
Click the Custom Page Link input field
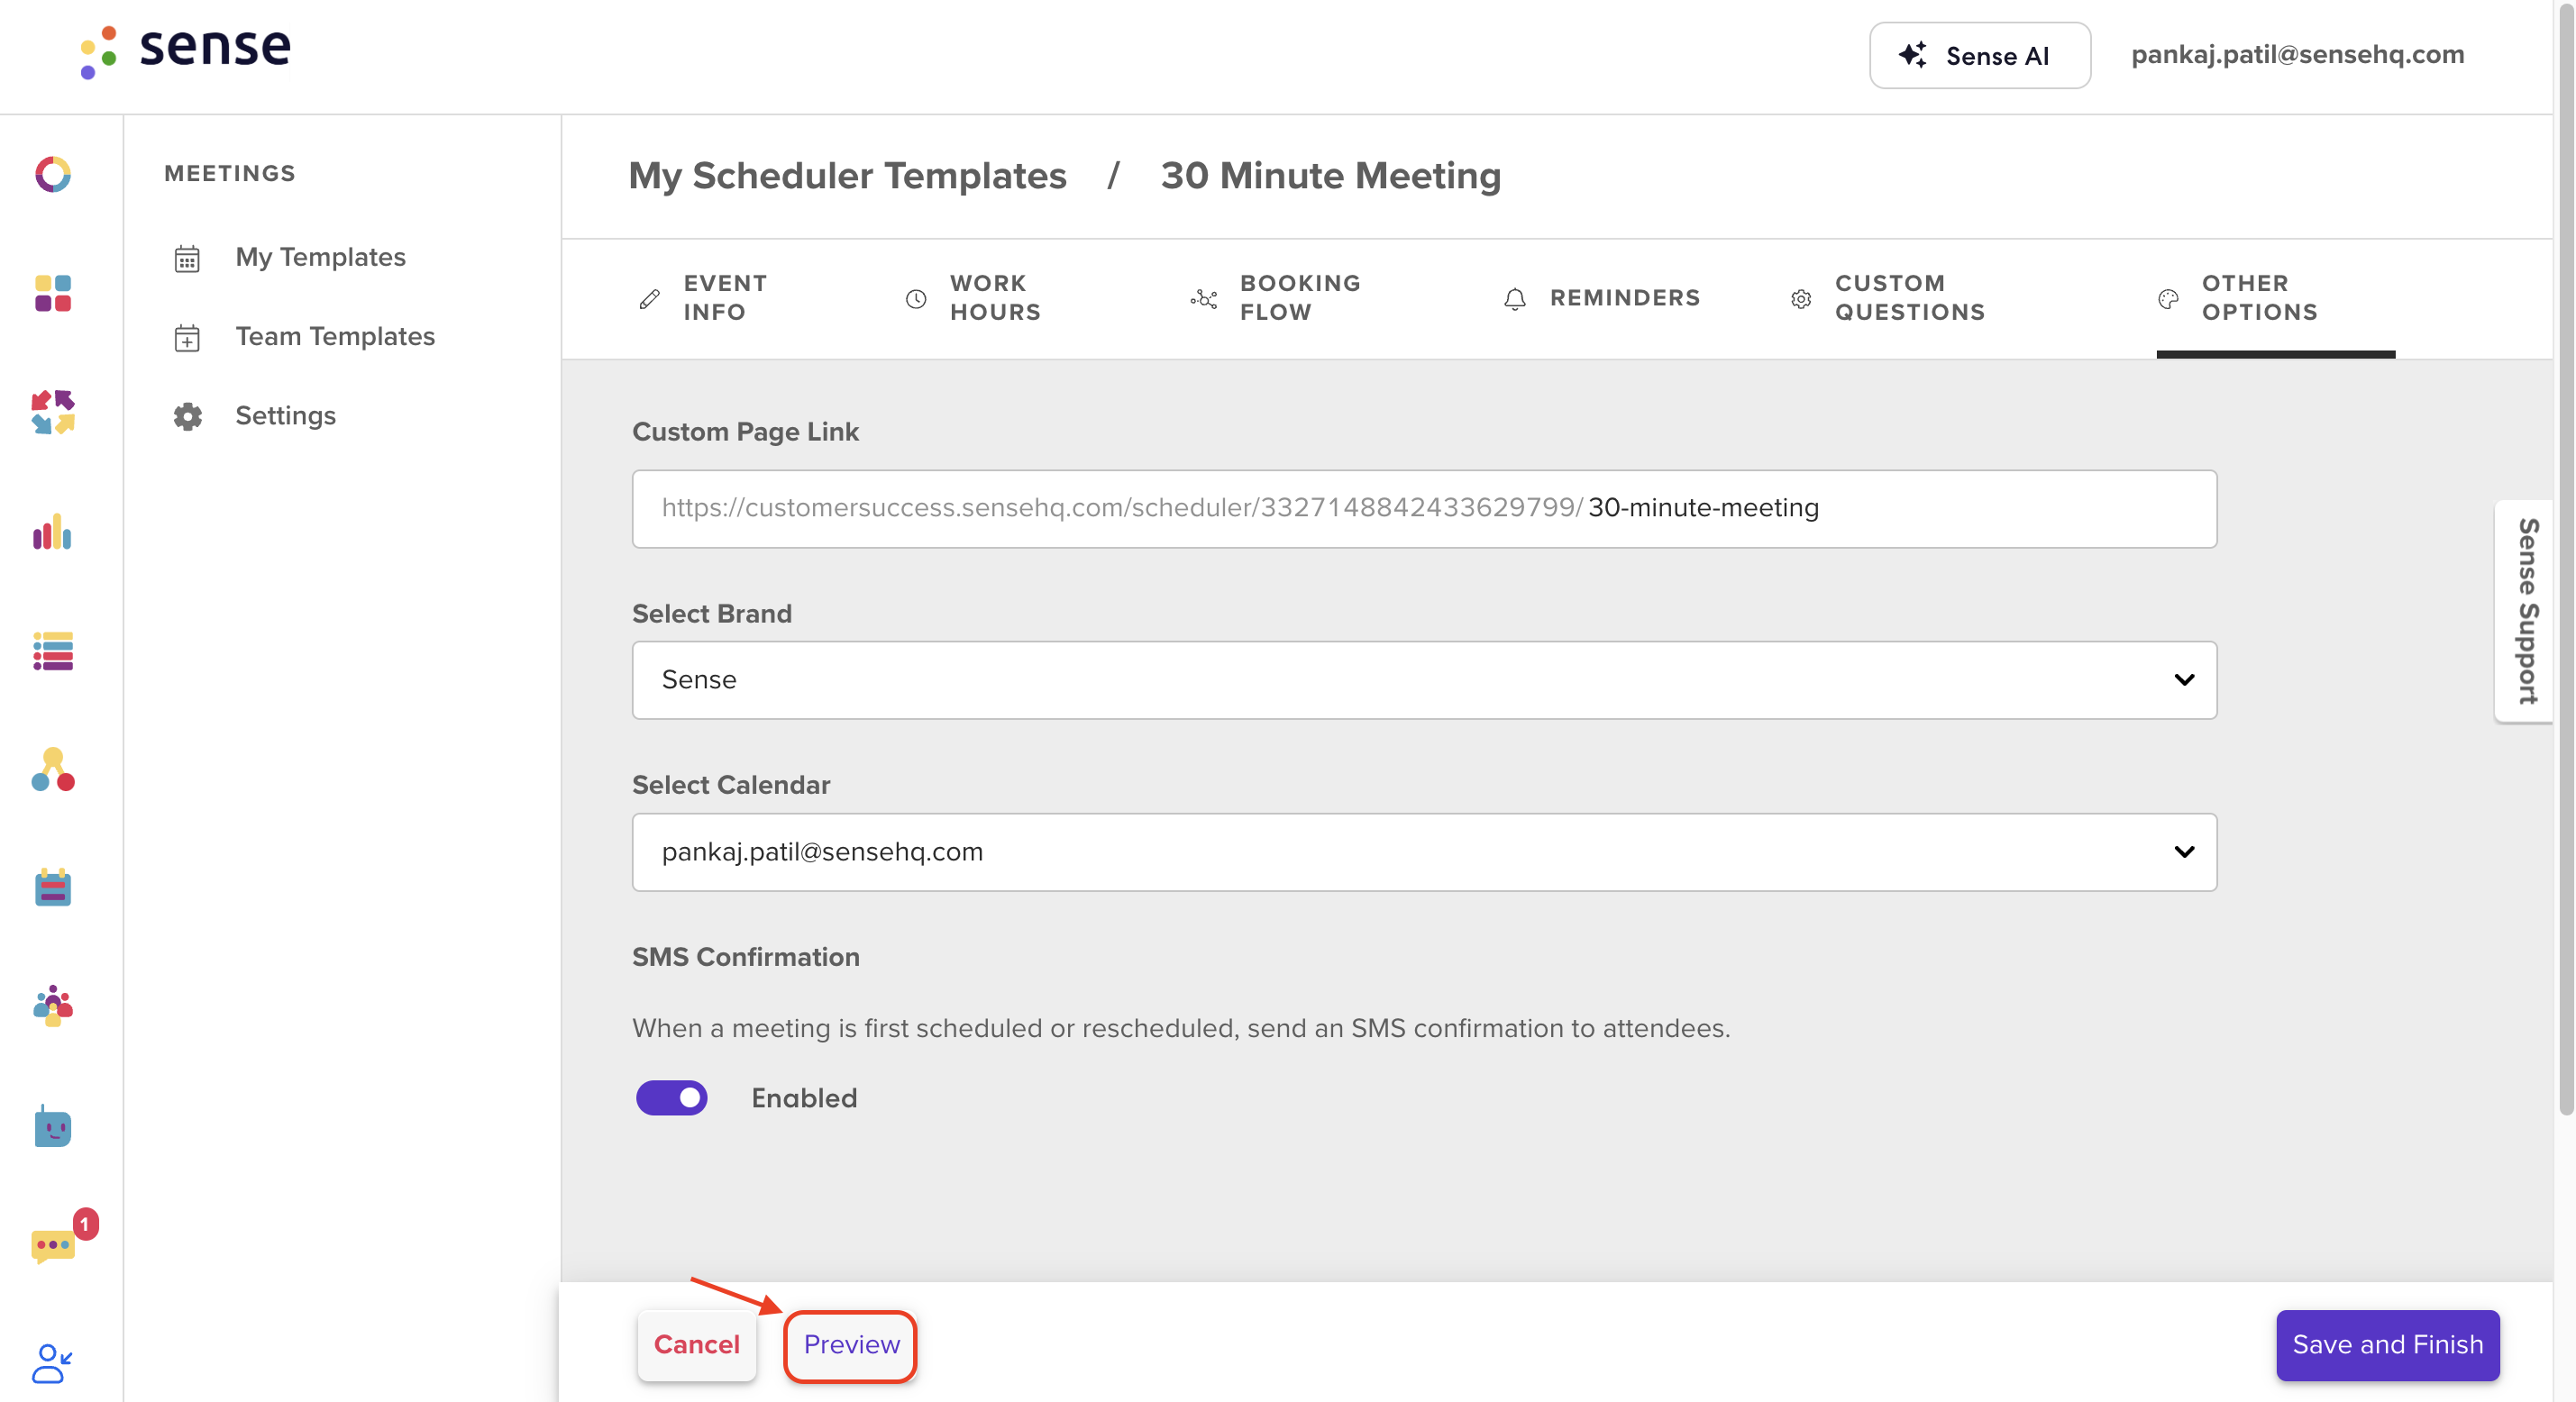coord(1424,509)
